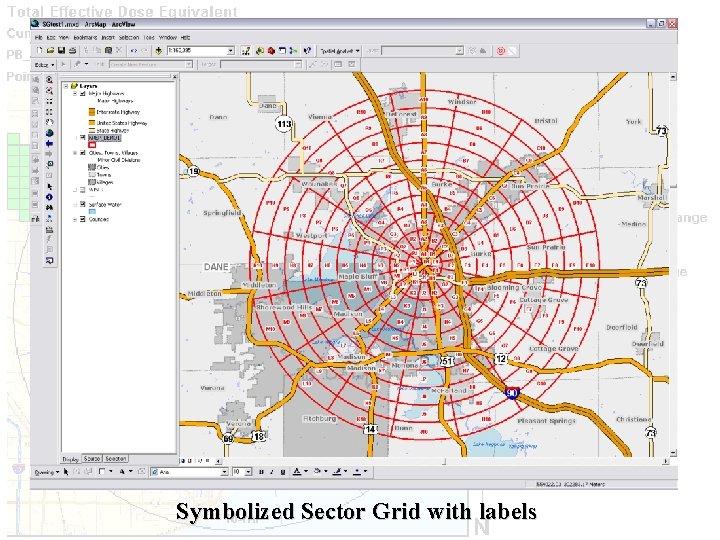This screenshot has height=540, width=720.
Task: Open the Spatial Analyst dropdown
Action: click(340, 51)
